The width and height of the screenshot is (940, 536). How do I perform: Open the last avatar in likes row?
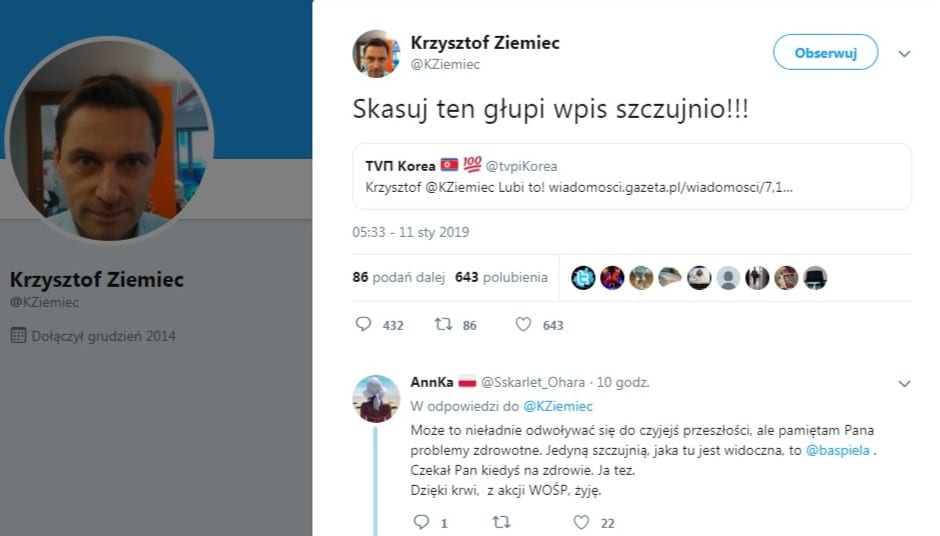(x=815, y=278)
